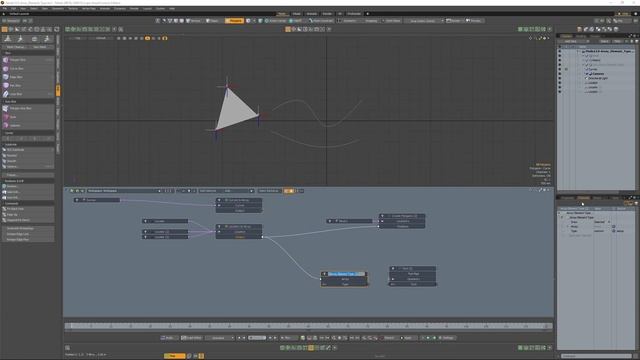Open the Action Center dropdown
The width and height of the screenshot is (640, 360).
pos(276,20)
